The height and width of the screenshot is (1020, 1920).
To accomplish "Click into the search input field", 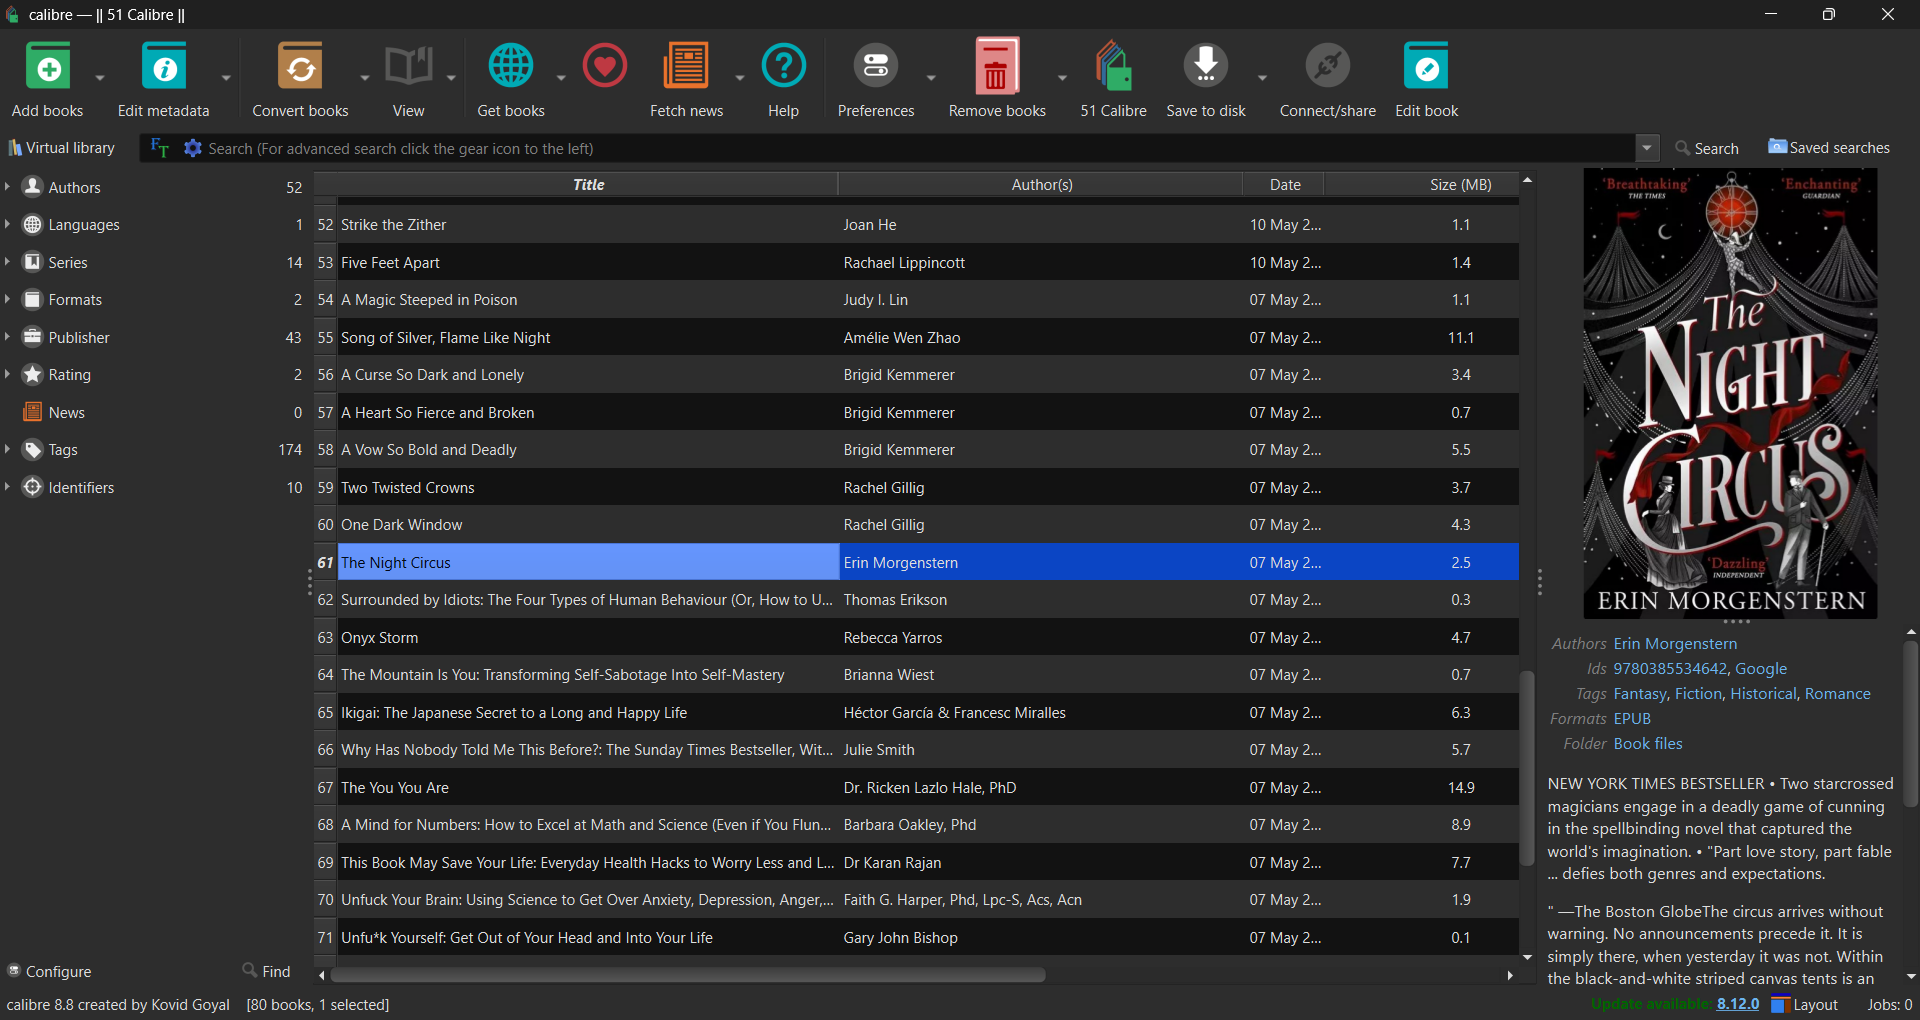I will coord(900,148).
